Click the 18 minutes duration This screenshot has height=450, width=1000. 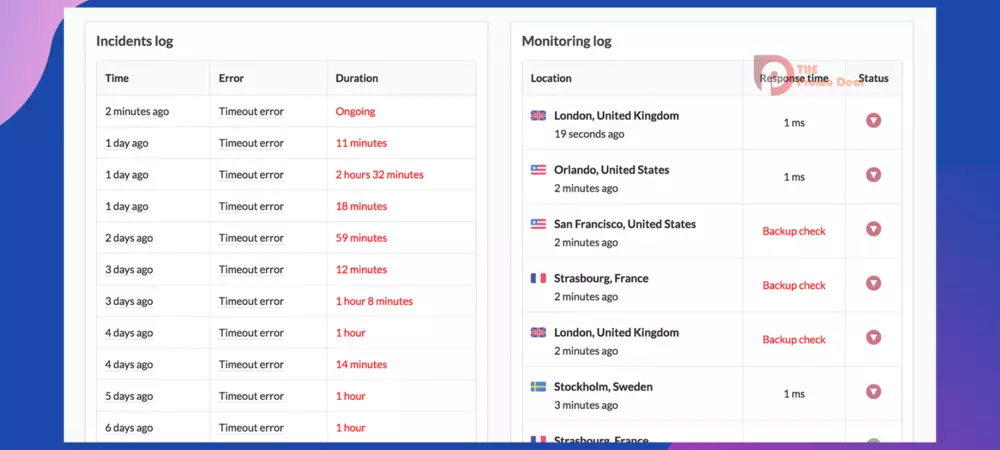(361, 206)
